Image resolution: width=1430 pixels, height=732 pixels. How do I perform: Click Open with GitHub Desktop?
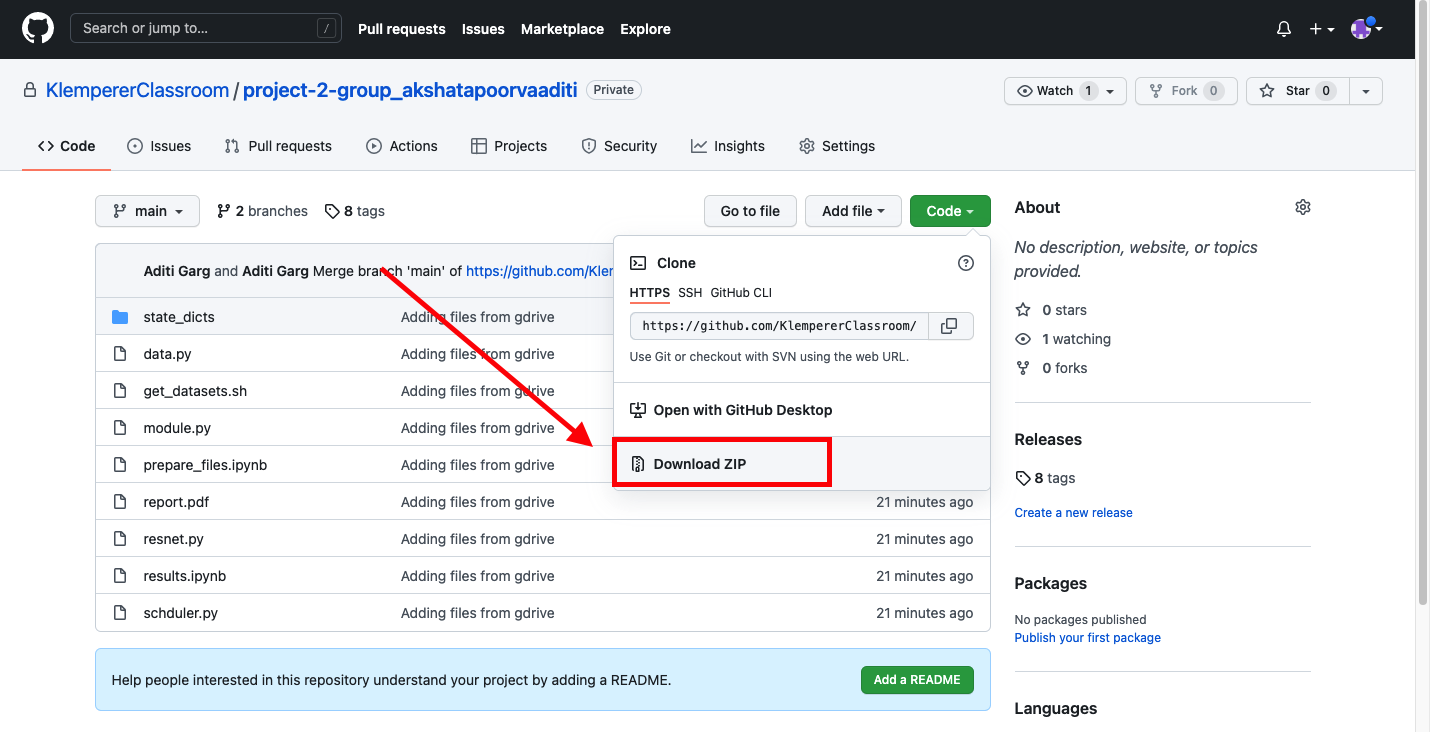coord(801,410)
